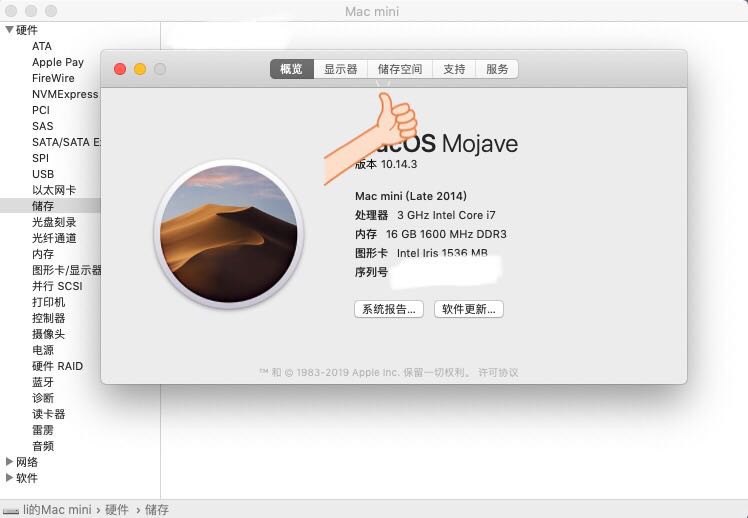Collapse the 硬件 tree section
The width and height of the screenshot is (748, 518).
pyautogui.click(x=9, y=30)
